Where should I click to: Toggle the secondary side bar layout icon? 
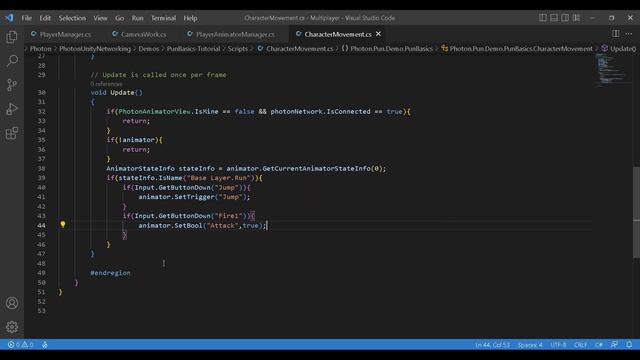[x=565, y=18]
